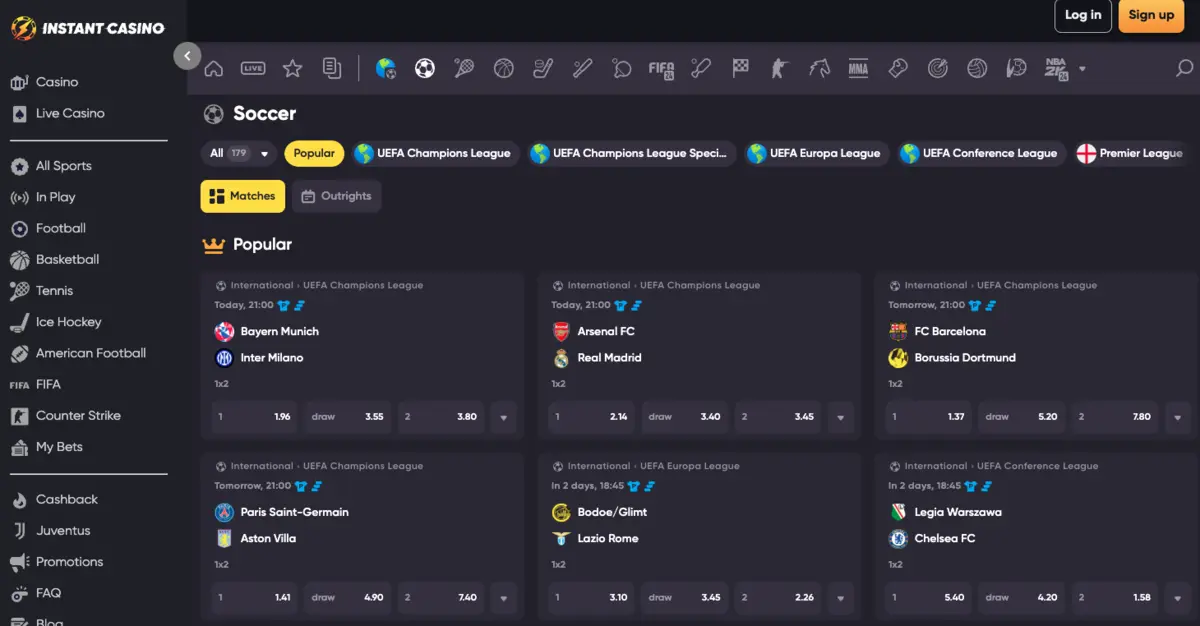Screen dimensions: 1200x626
Task: Select the NBA 2K esports icon
Action: pyautogui.click(x=1056, y=69)
